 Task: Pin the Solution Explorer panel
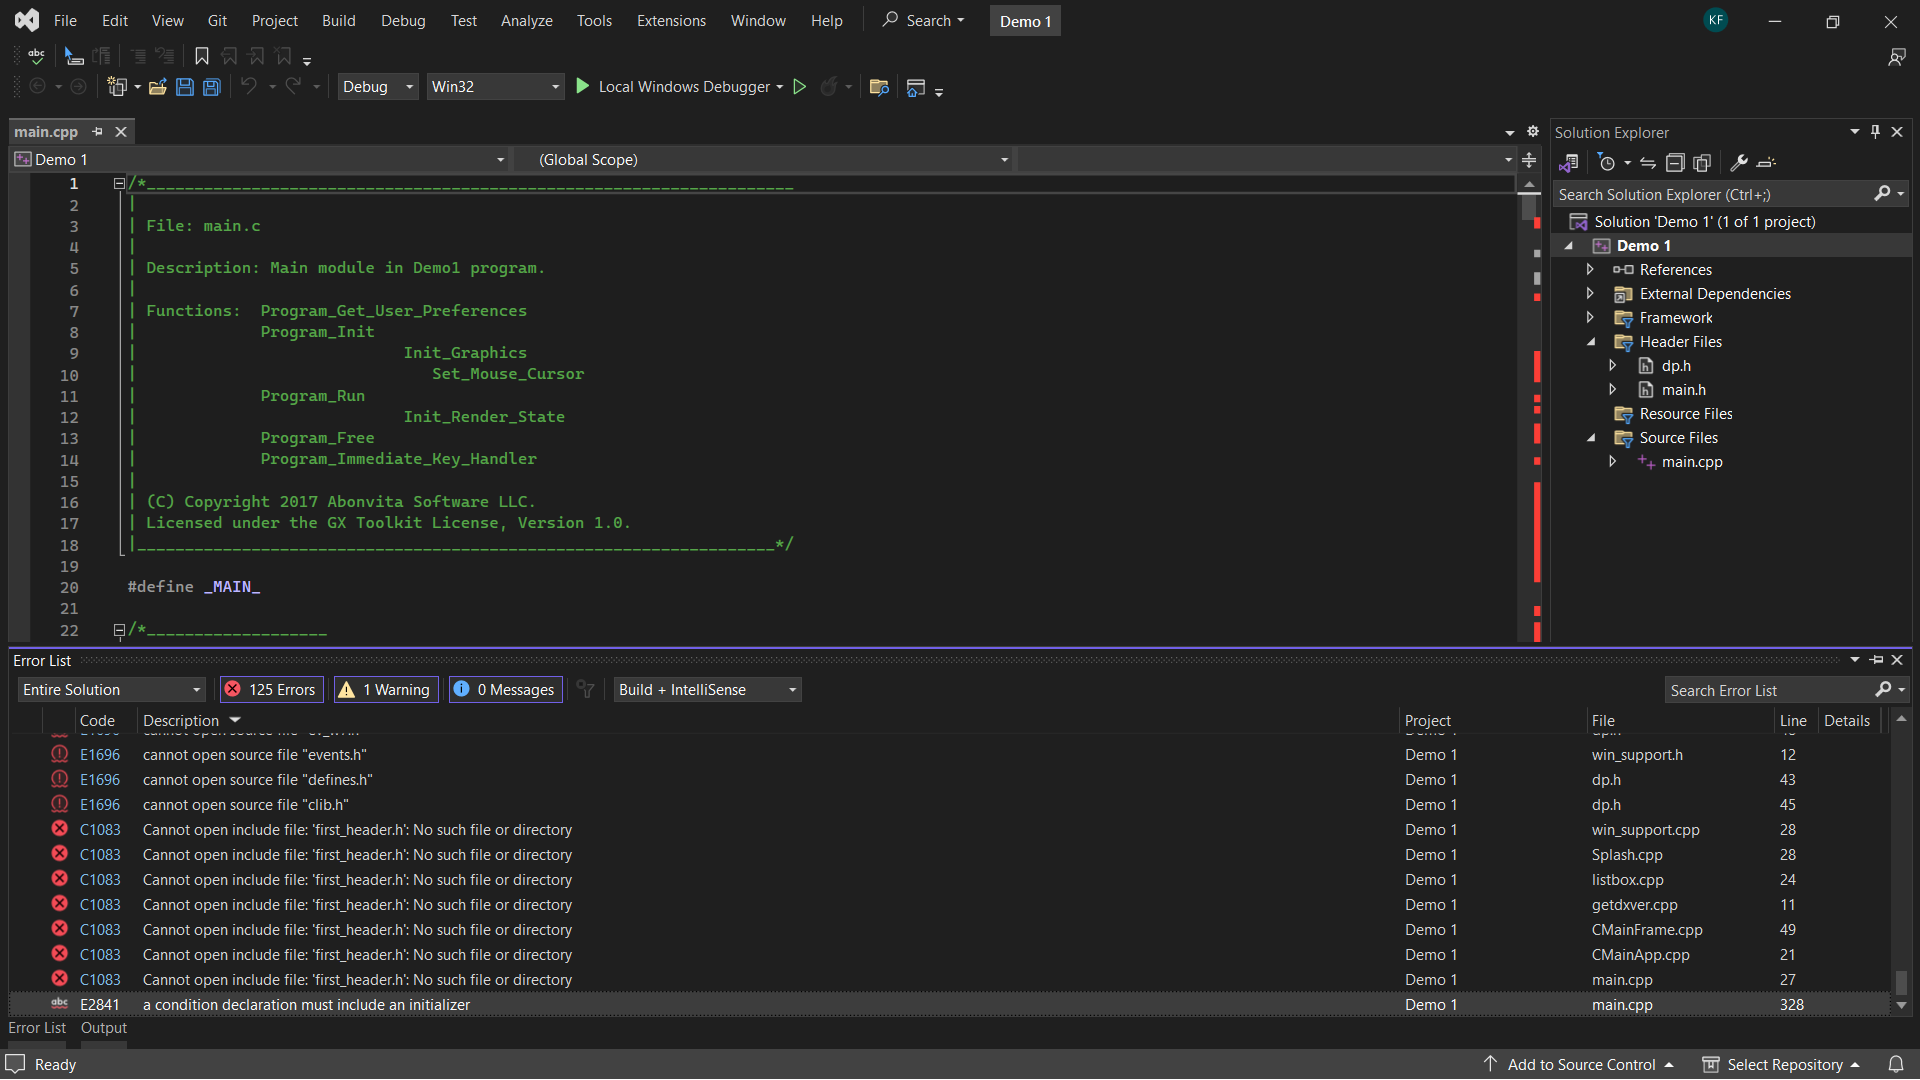(1875, 131)
